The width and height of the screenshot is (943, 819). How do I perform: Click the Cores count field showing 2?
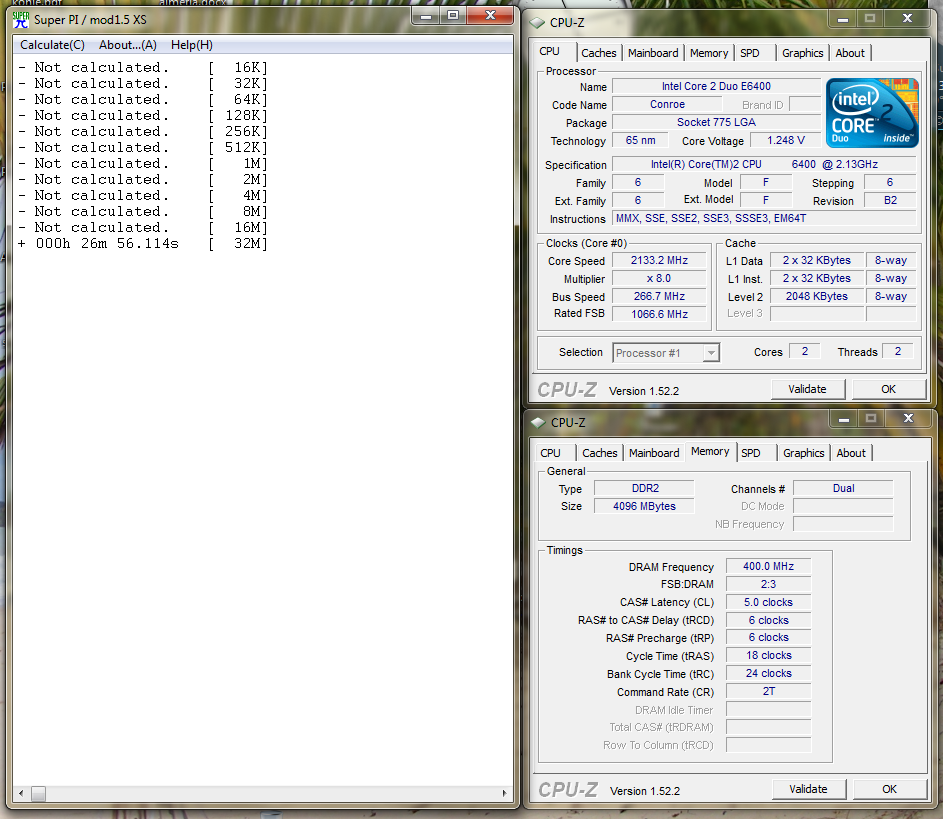point(805,351)
